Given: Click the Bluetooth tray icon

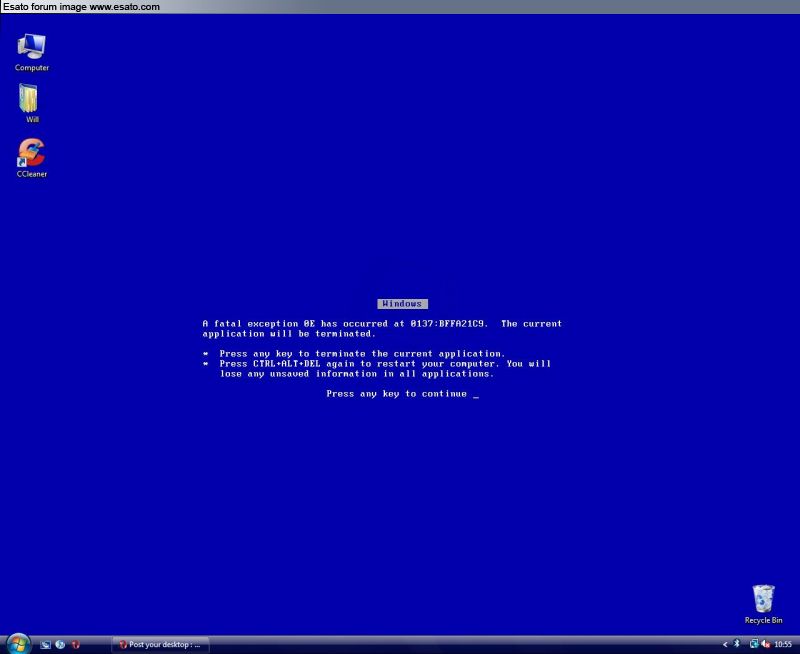Looking at the screenshot, I should click(737, 644).
